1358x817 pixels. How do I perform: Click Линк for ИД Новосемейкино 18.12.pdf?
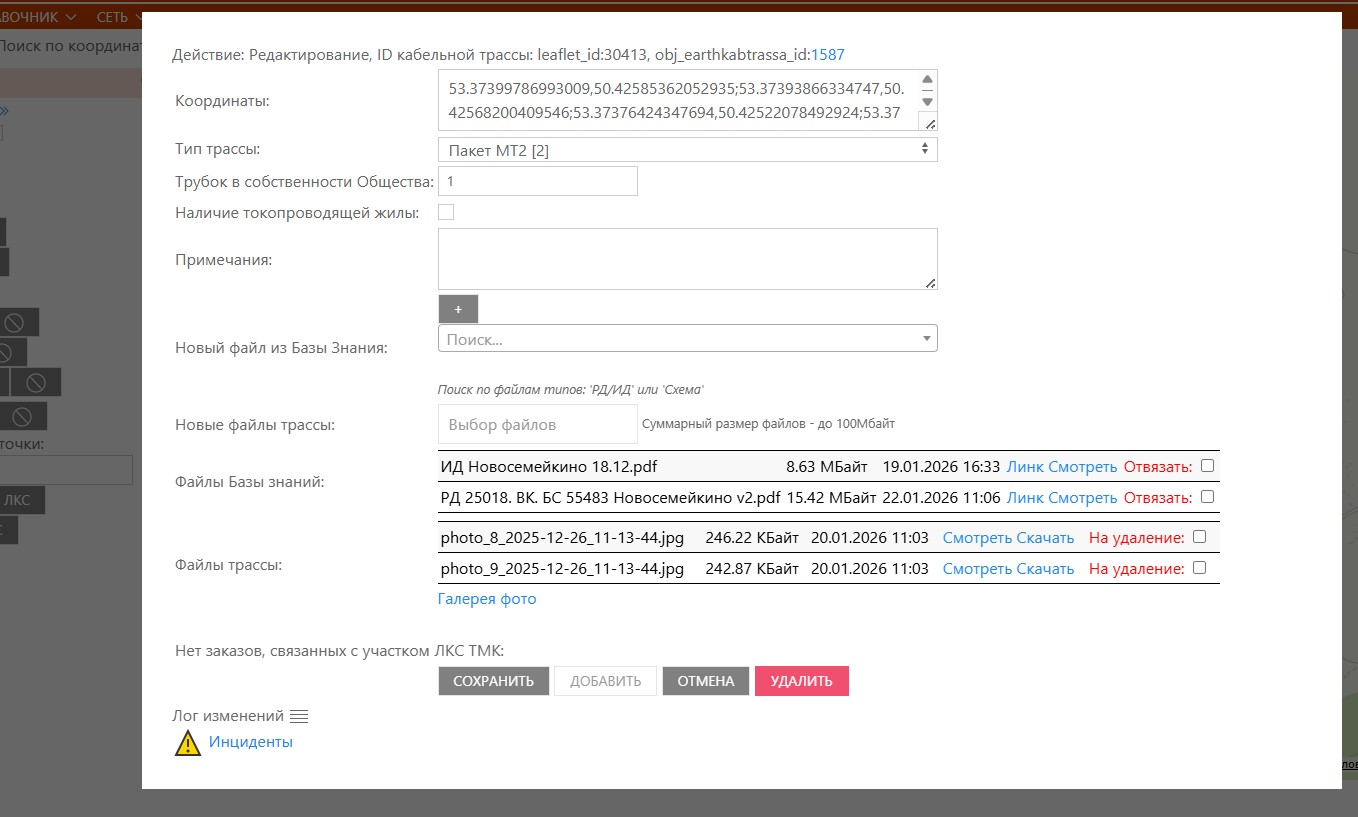1024,466
